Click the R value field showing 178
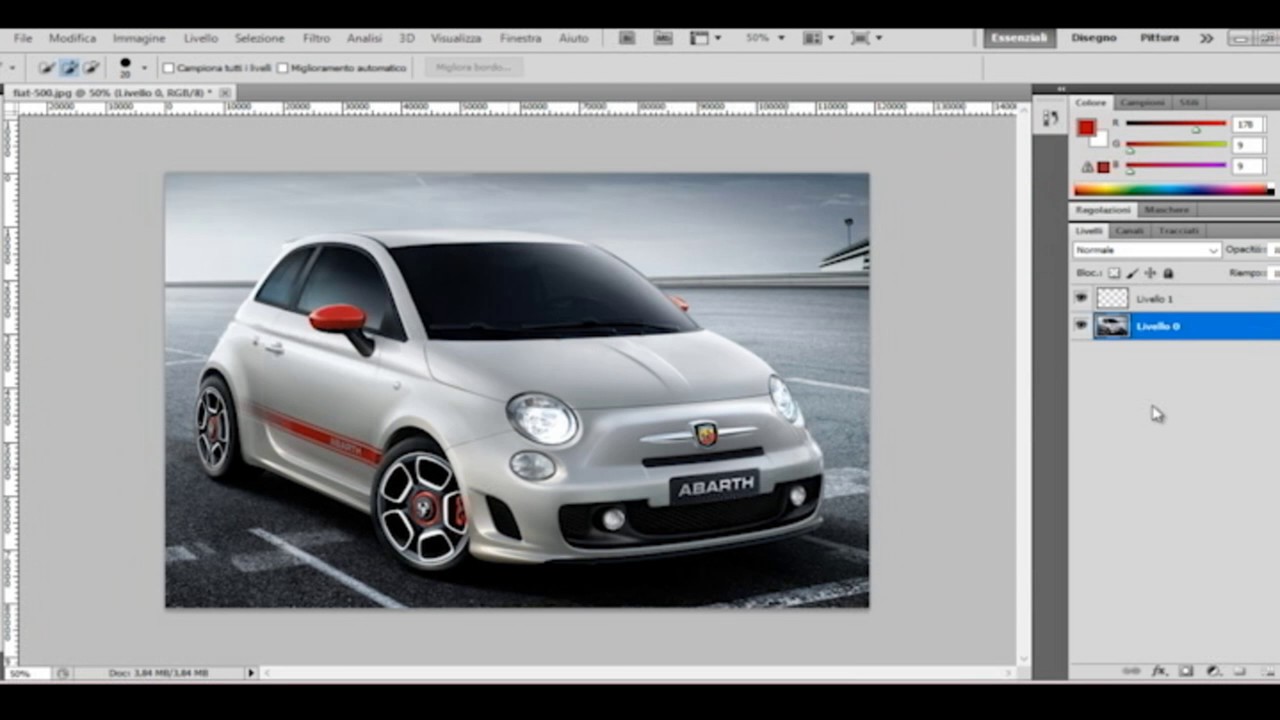 click(1247, 125)
